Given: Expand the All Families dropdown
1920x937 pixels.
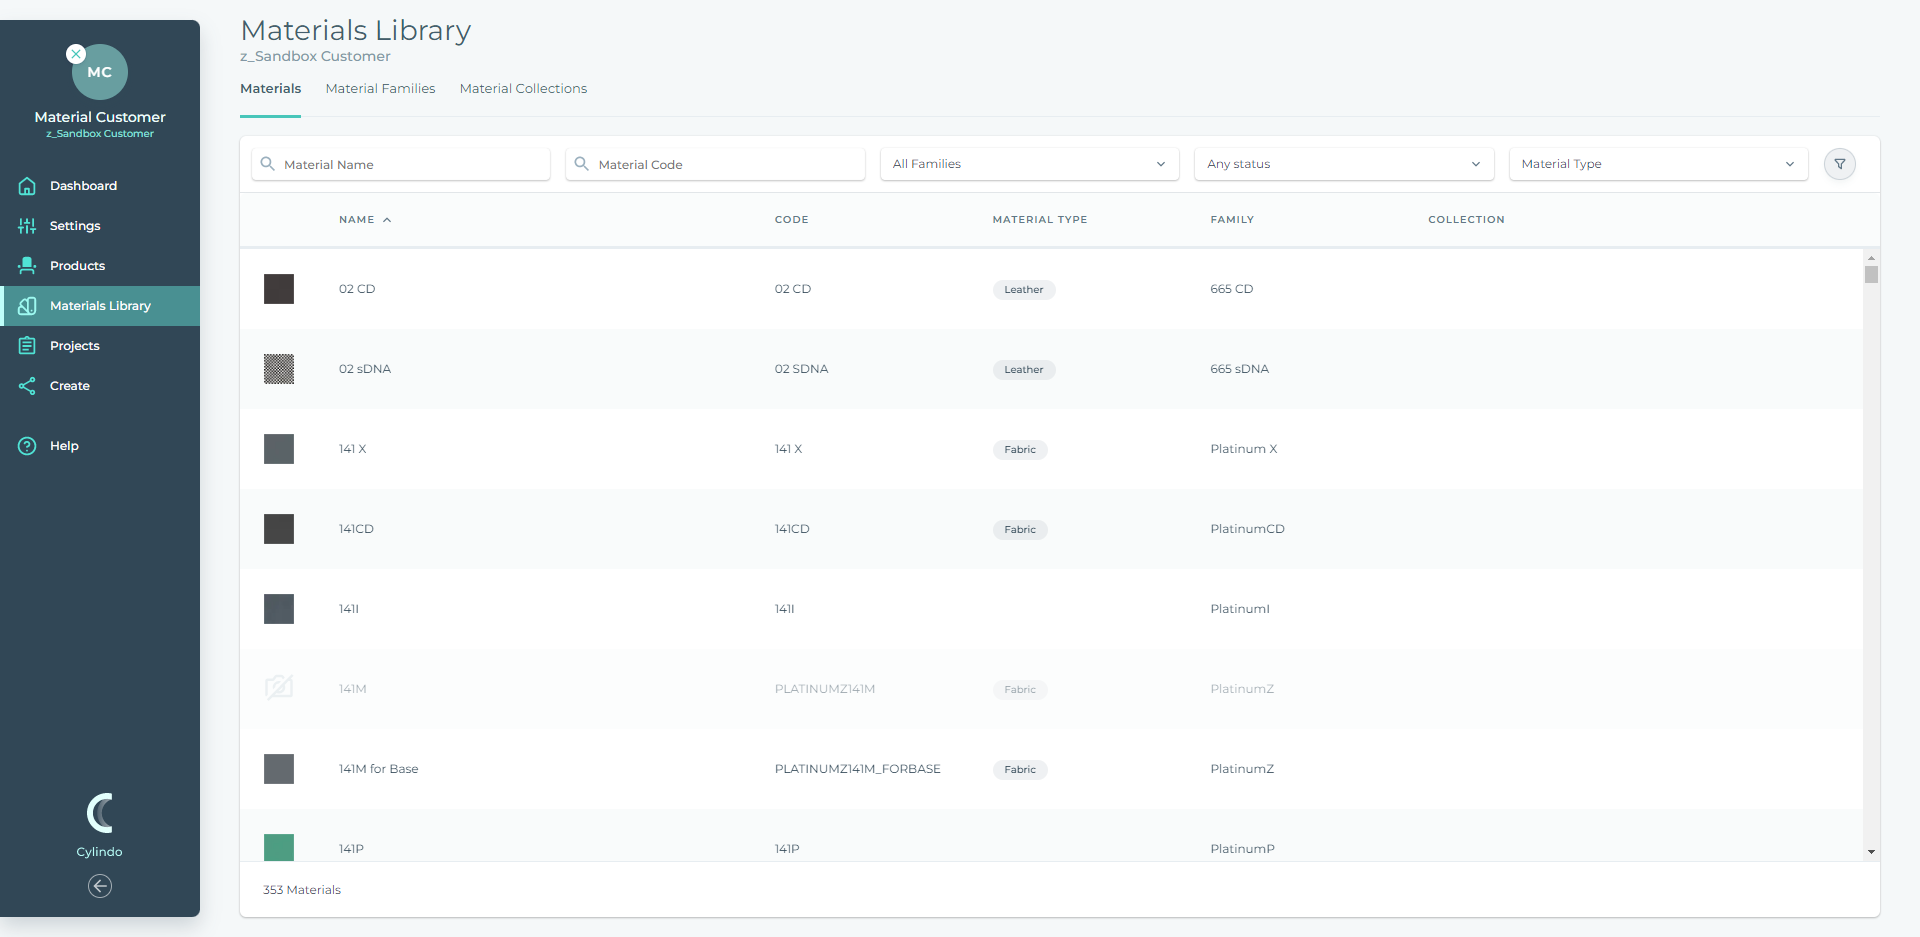Looking at the screenshot, I should pos(1029,164).
